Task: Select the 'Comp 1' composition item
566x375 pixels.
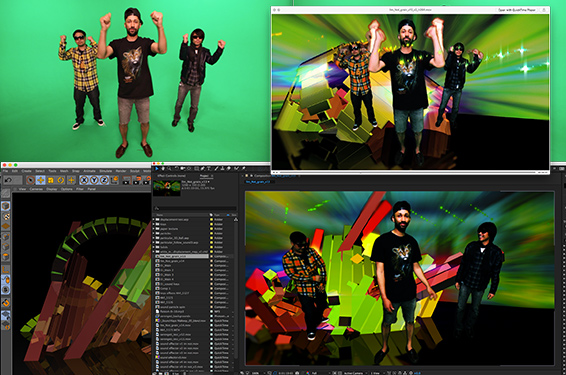Action: click(x=166, y=288)
